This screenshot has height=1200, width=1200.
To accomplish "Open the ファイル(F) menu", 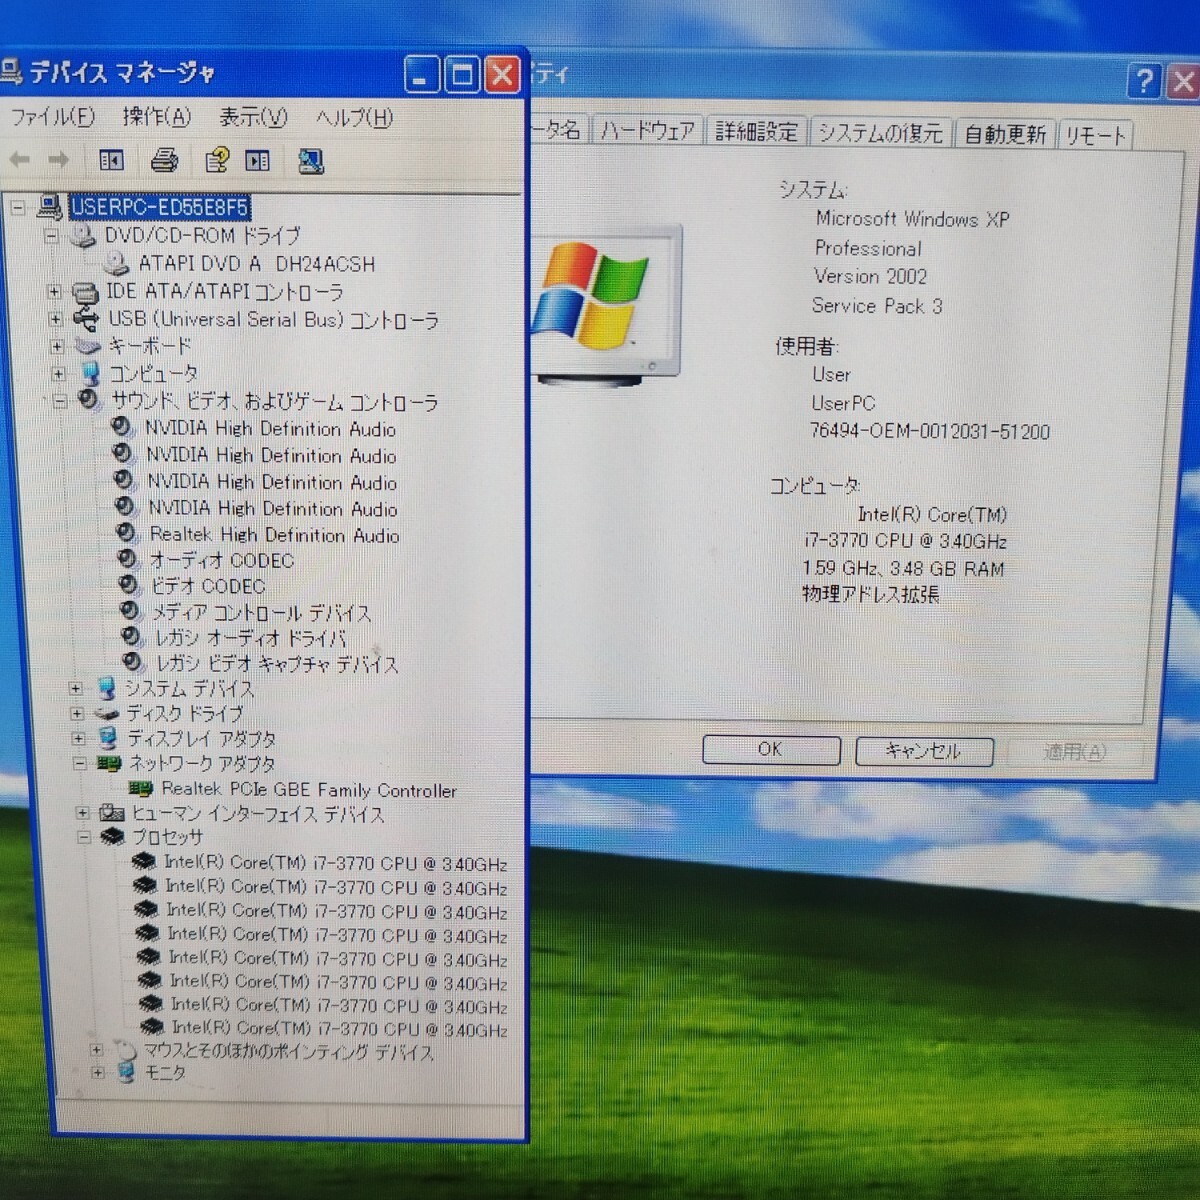I will 52,117.
